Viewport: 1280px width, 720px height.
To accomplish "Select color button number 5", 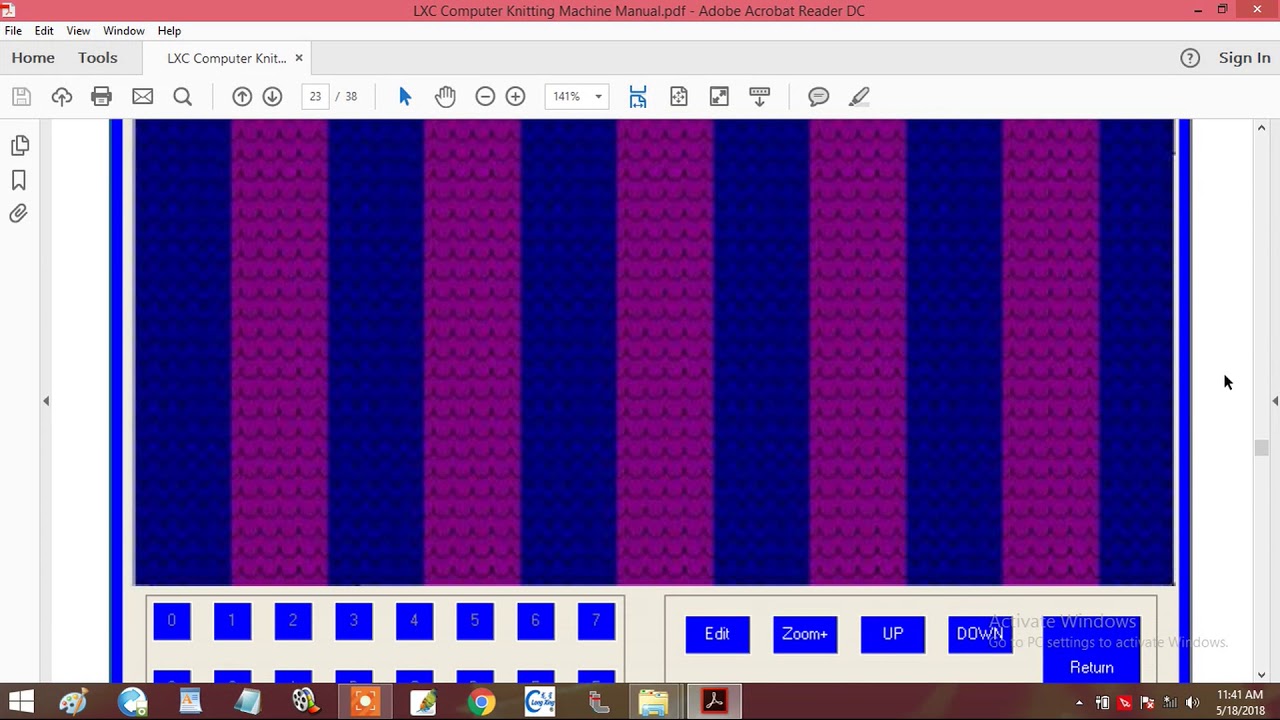I will pyautogui.click(x=475, y=621).
